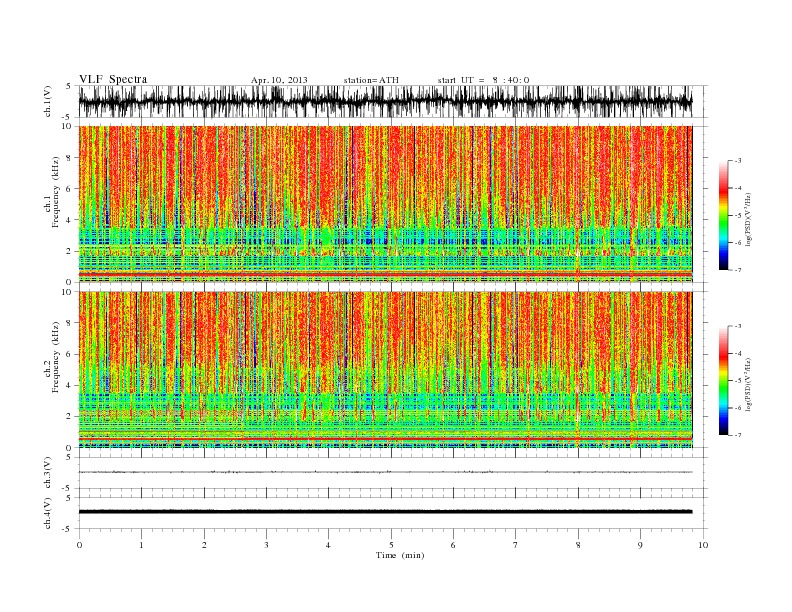Select the date label "Apr. 10, 2013"
This screenshot has width=792, height=612.
tap(279, 80)
